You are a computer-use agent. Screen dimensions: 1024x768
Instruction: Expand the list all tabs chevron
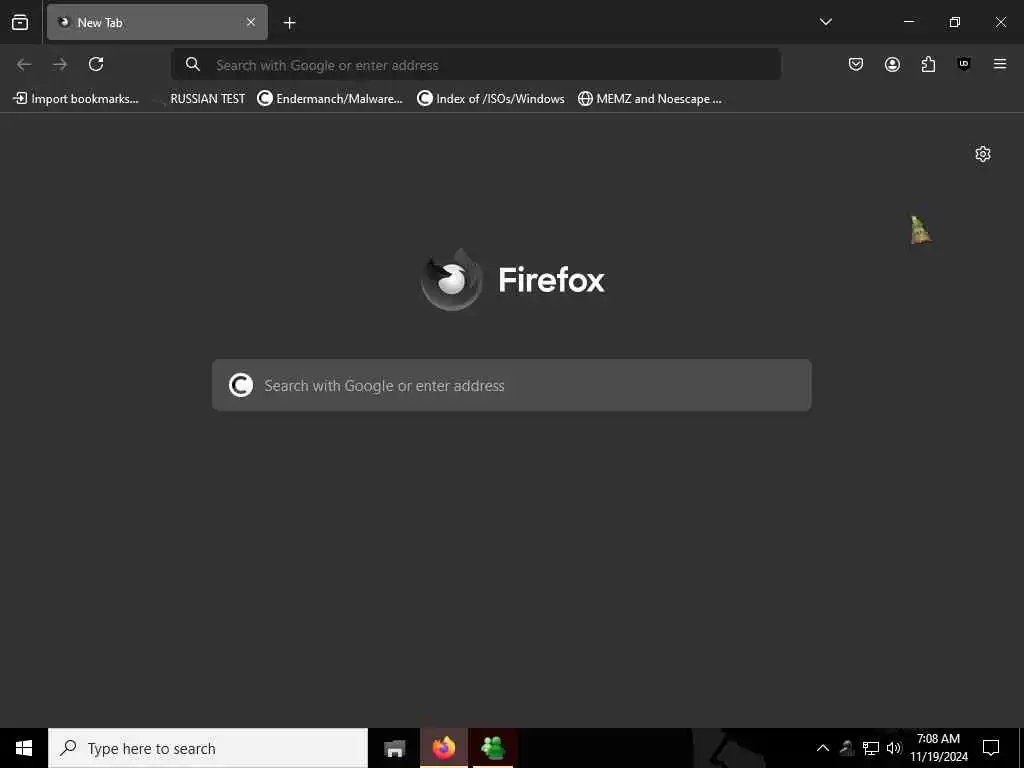pyautogui.click(x=825, y=22)
